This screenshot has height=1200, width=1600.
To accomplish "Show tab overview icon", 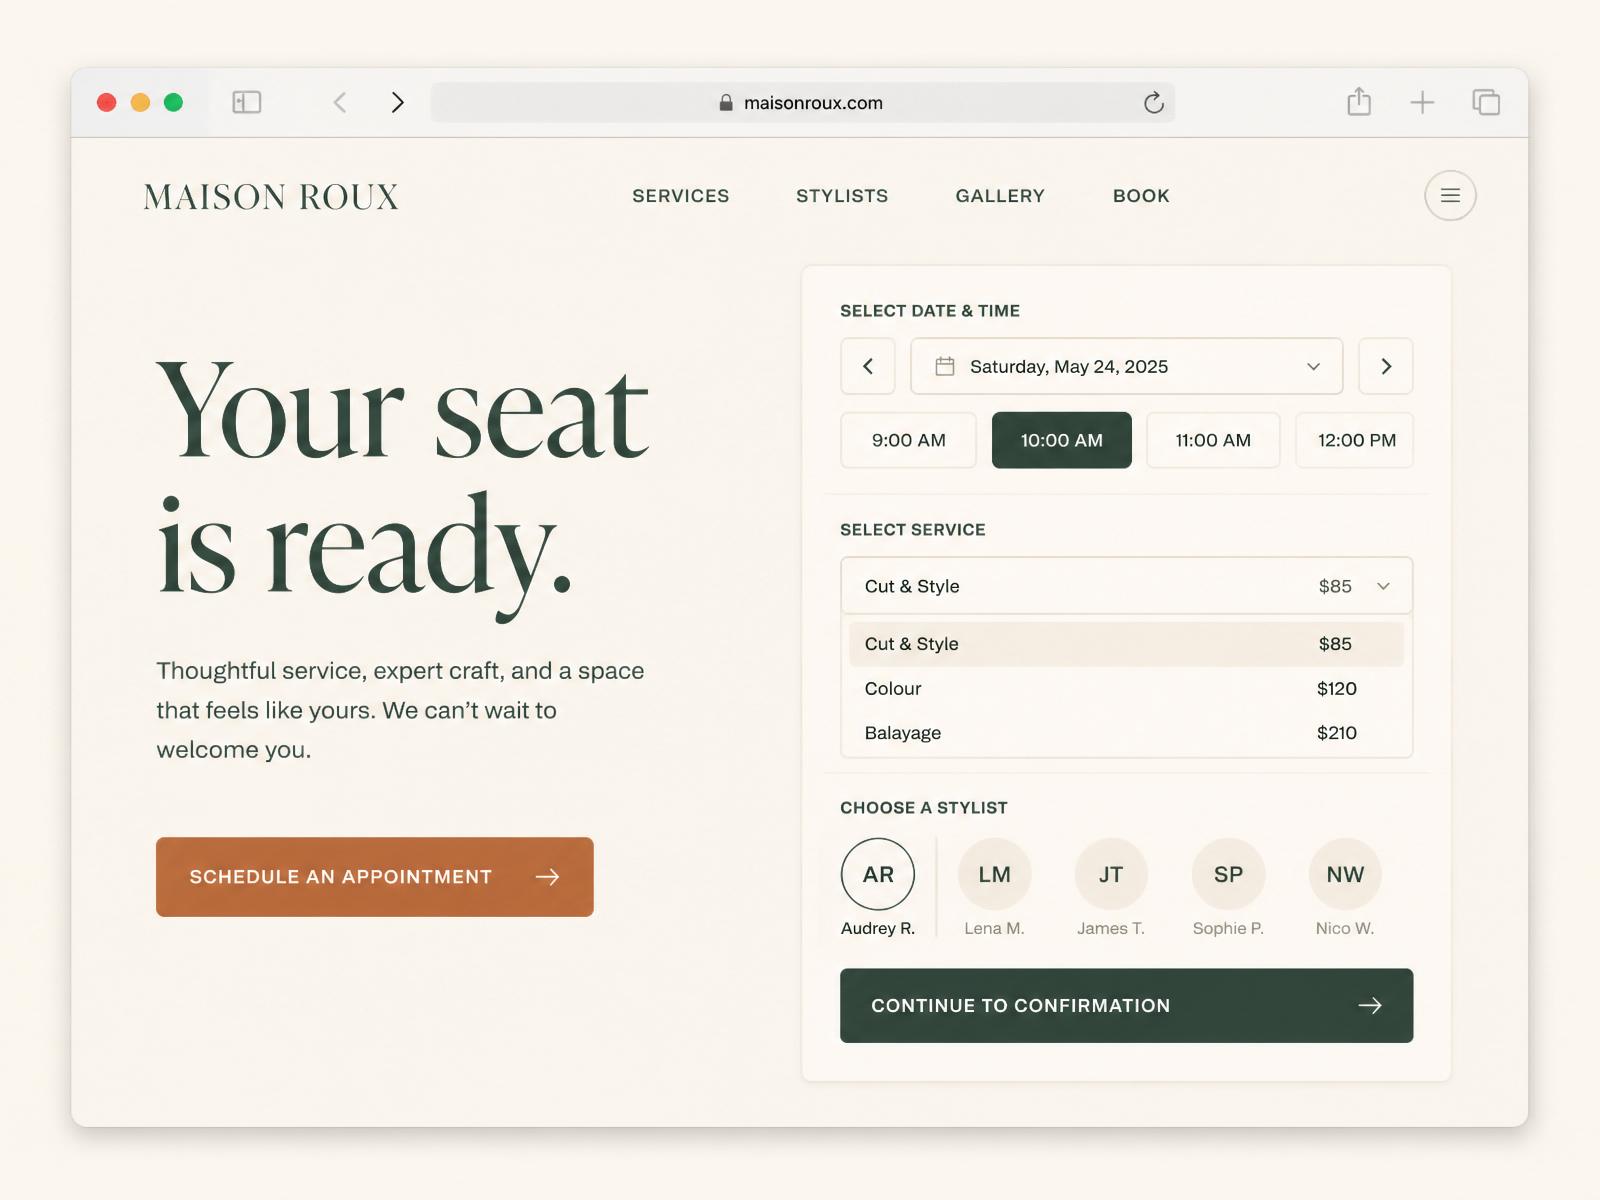I will pos(1486,102).
